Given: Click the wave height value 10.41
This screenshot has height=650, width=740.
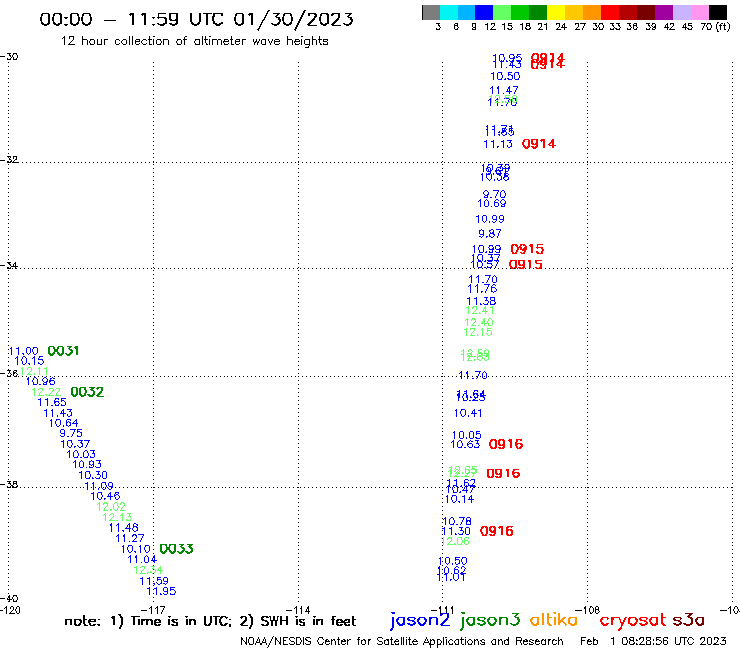Looking at the screenshot, I should 468,413.
